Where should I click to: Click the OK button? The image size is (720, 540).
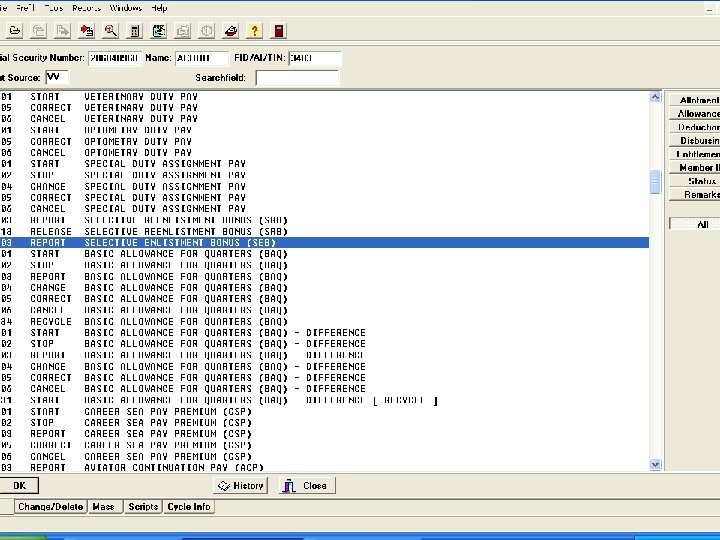[x=19, y=485]
